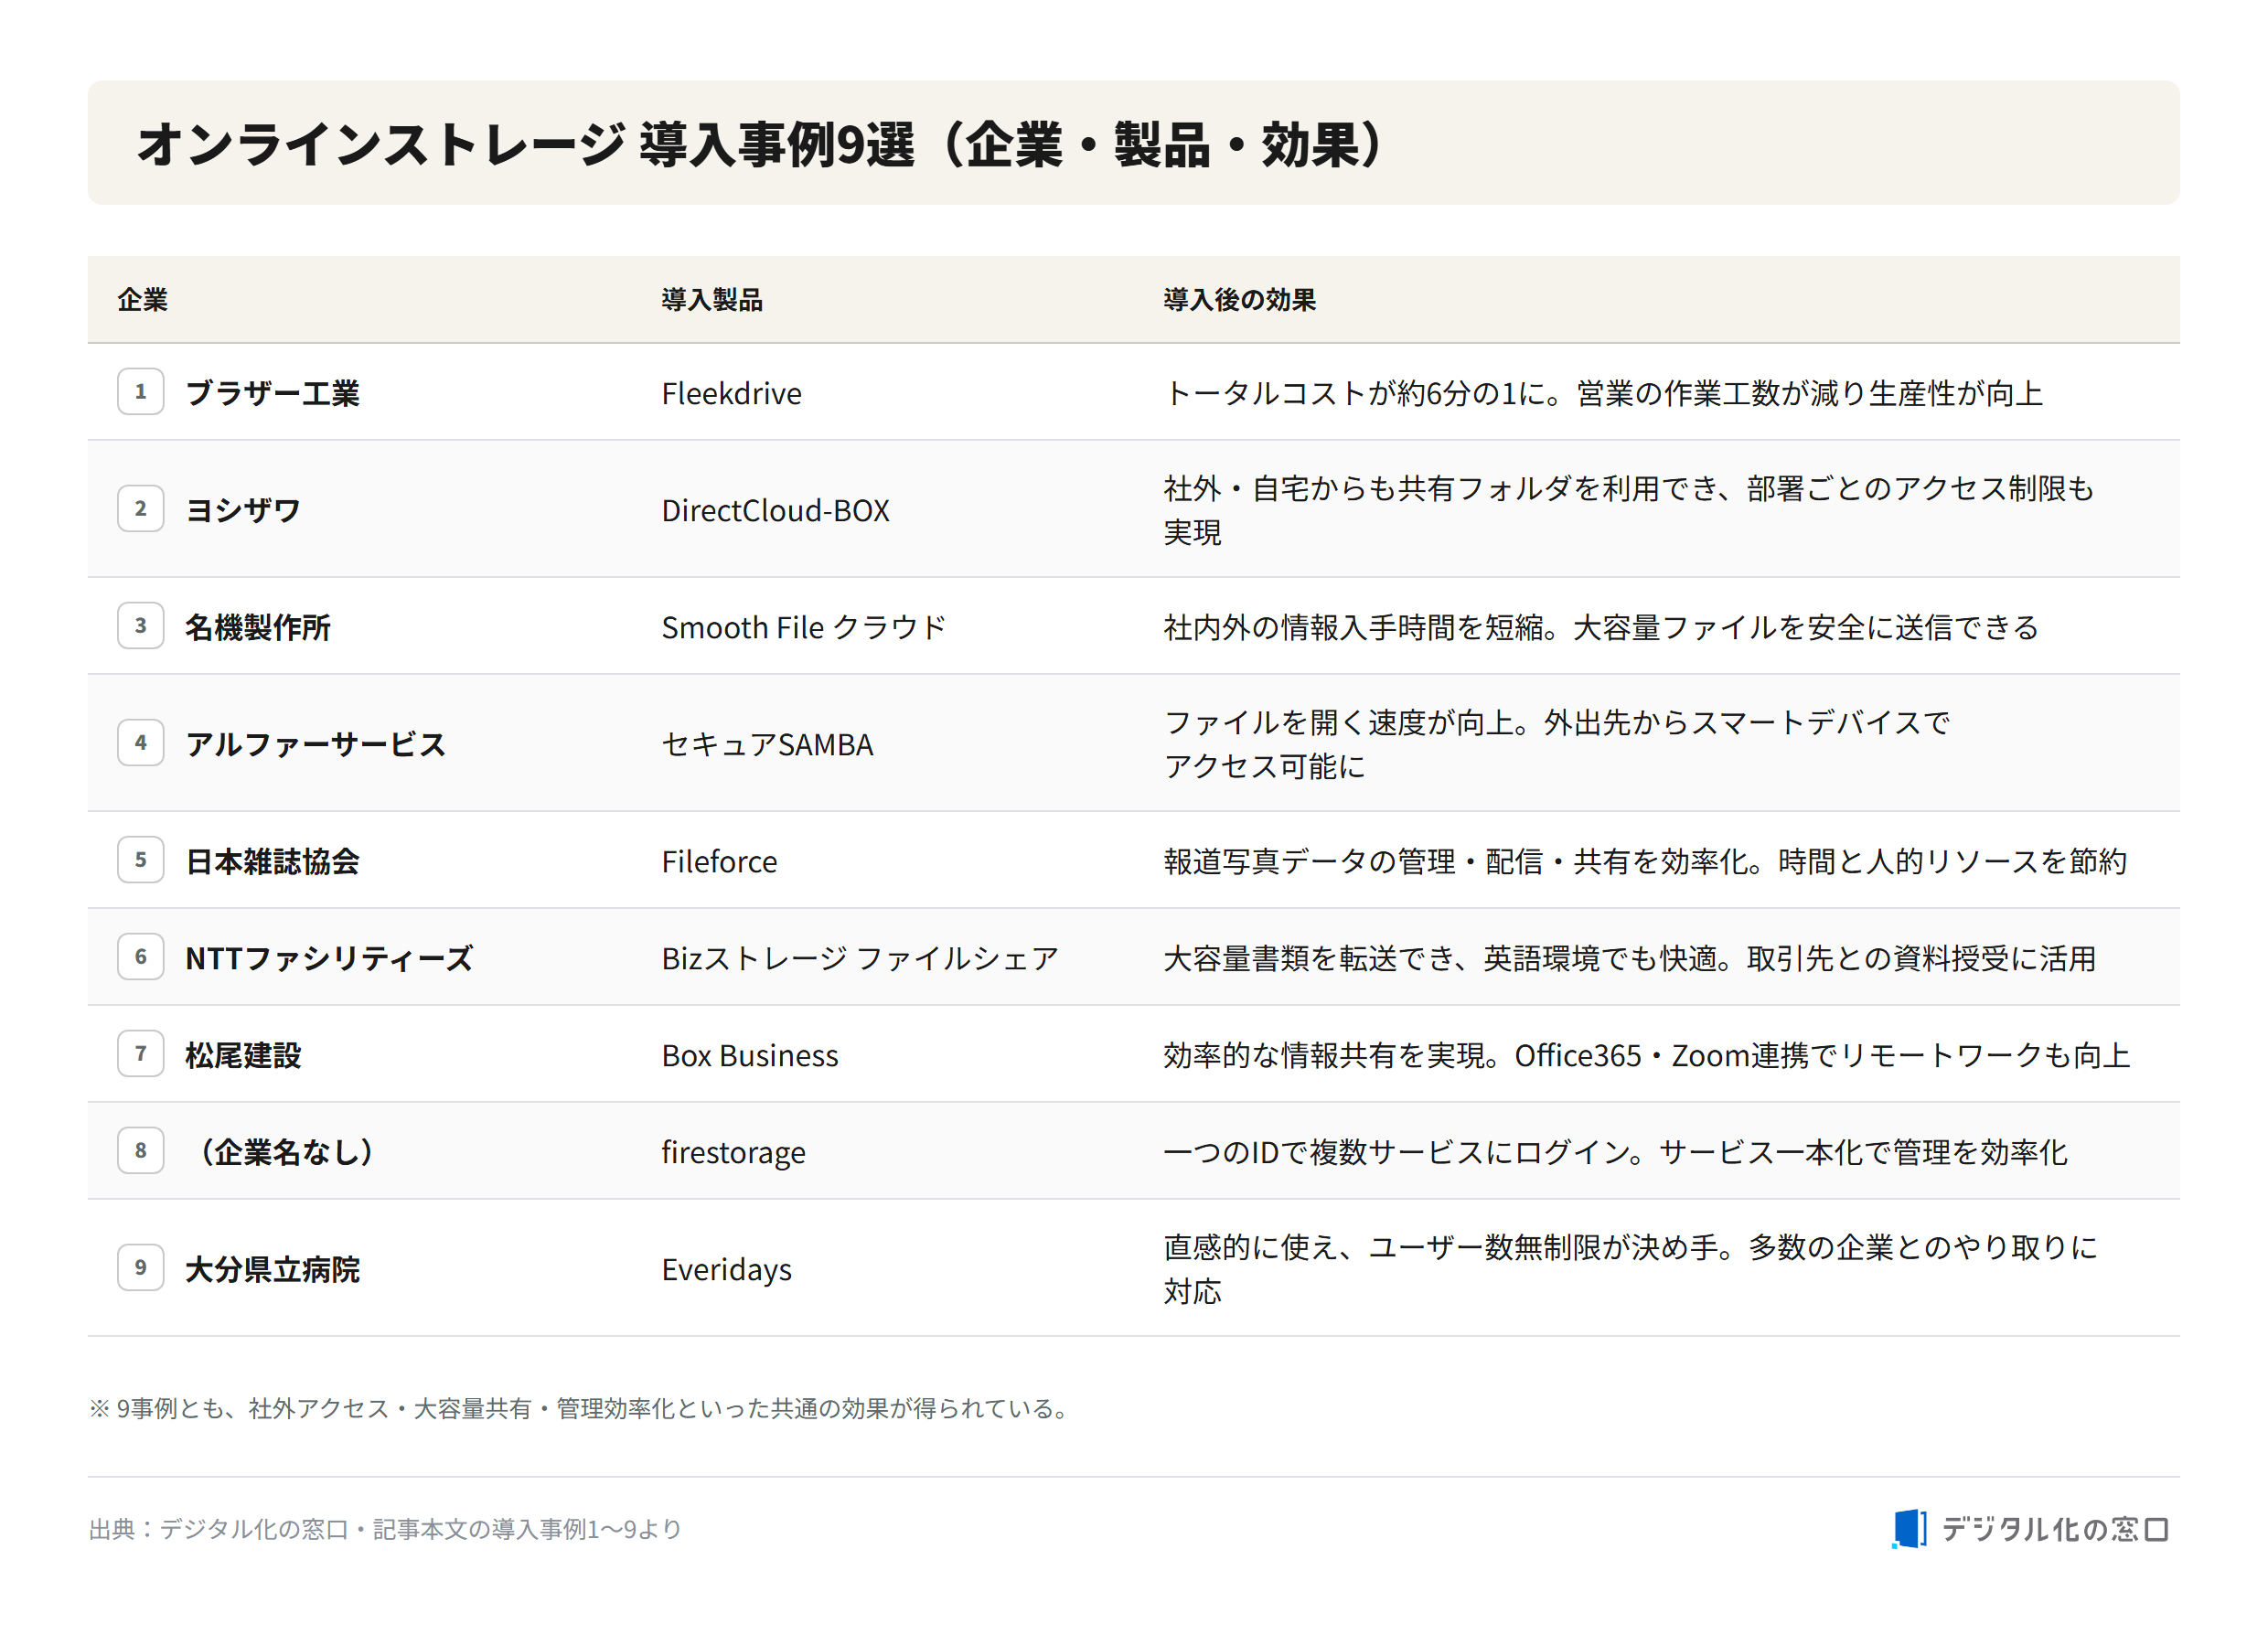The width and height of the screenshot is (2268, 1635).
Task: Select the company name NTTファシリティーズ
Action: point(329,958)
